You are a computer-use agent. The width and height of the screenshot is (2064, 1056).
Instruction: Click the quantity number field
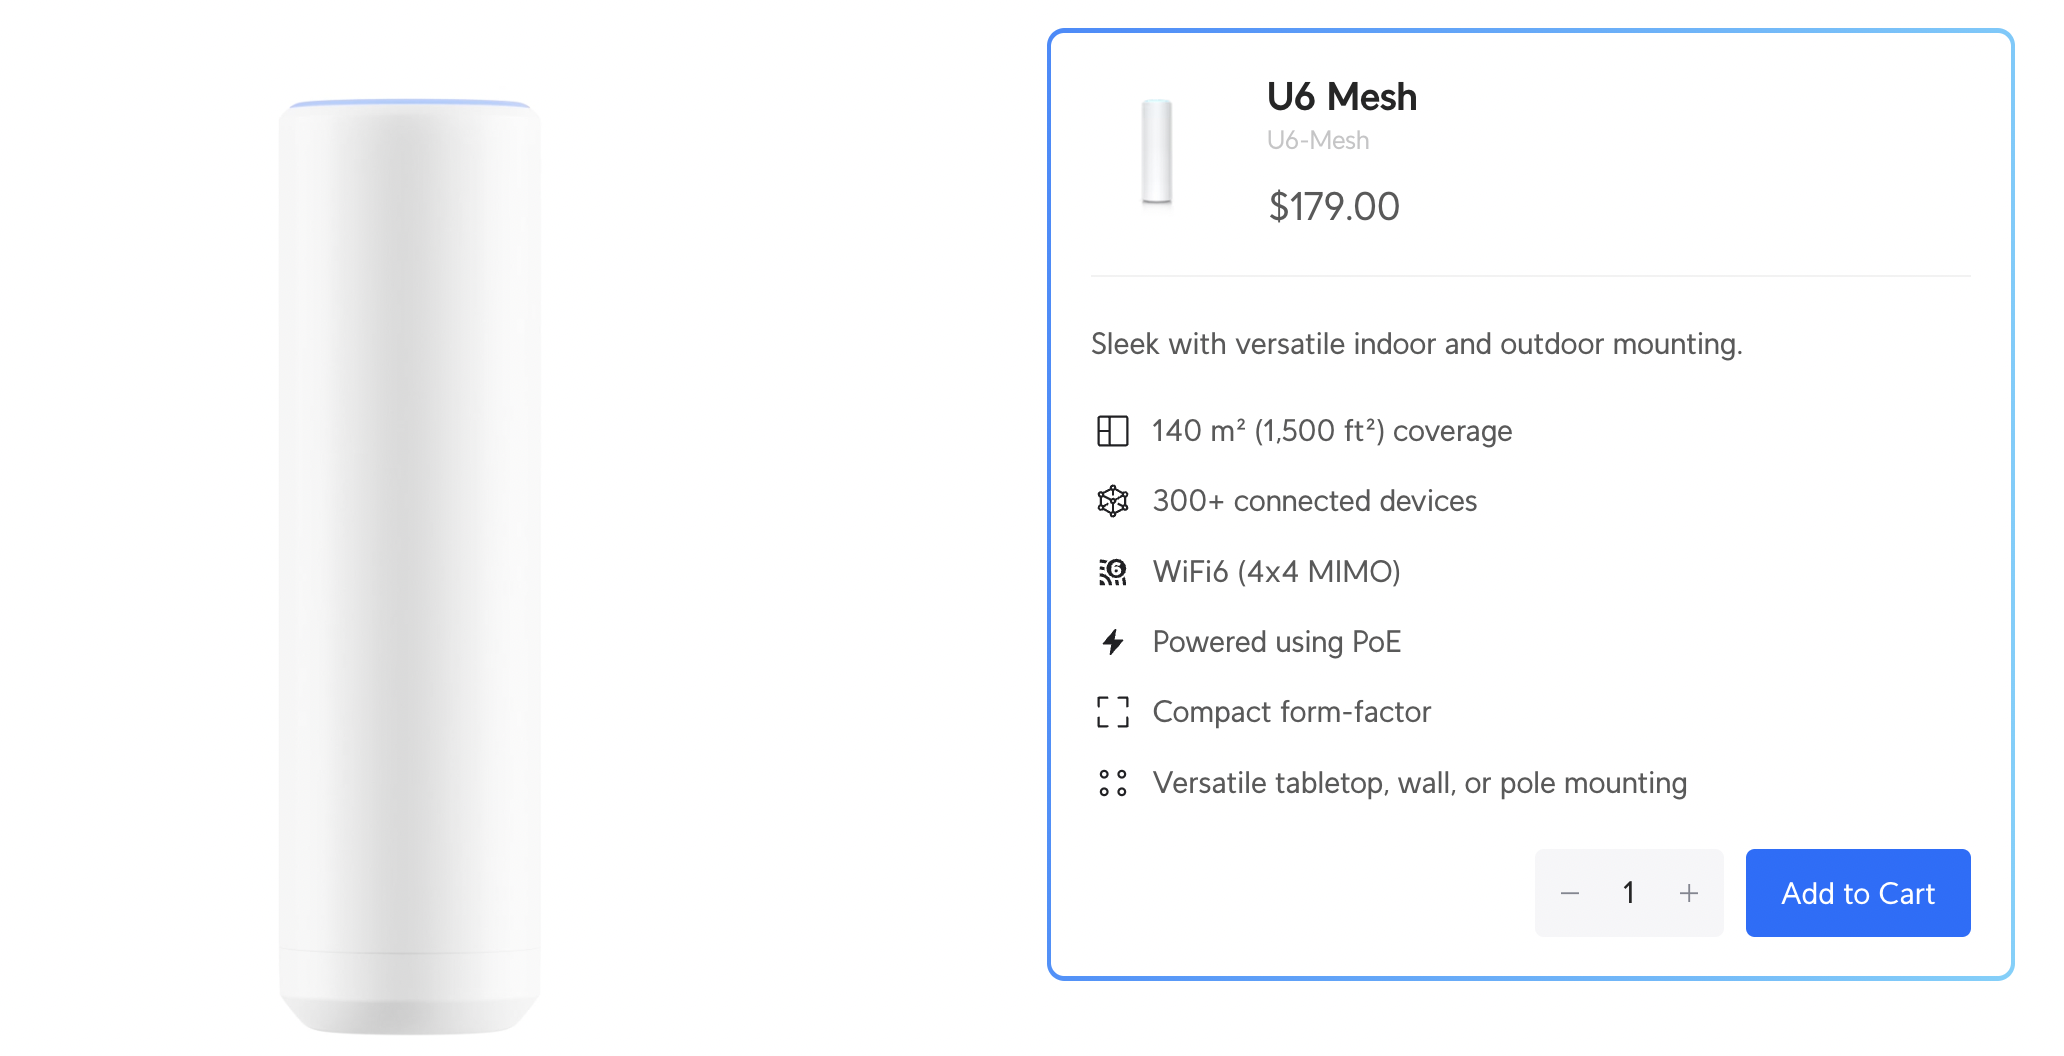(1629, 893)
